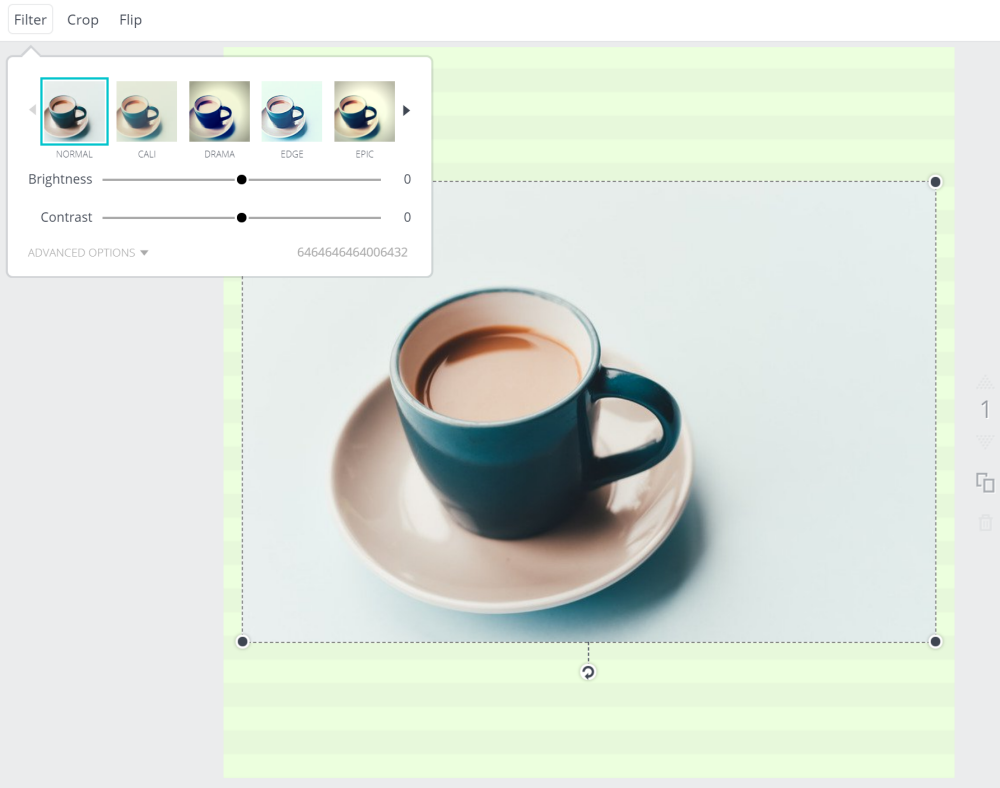Click the Brightness slider handle
This screenshot has width=1000, height=788.
(242, 180)
